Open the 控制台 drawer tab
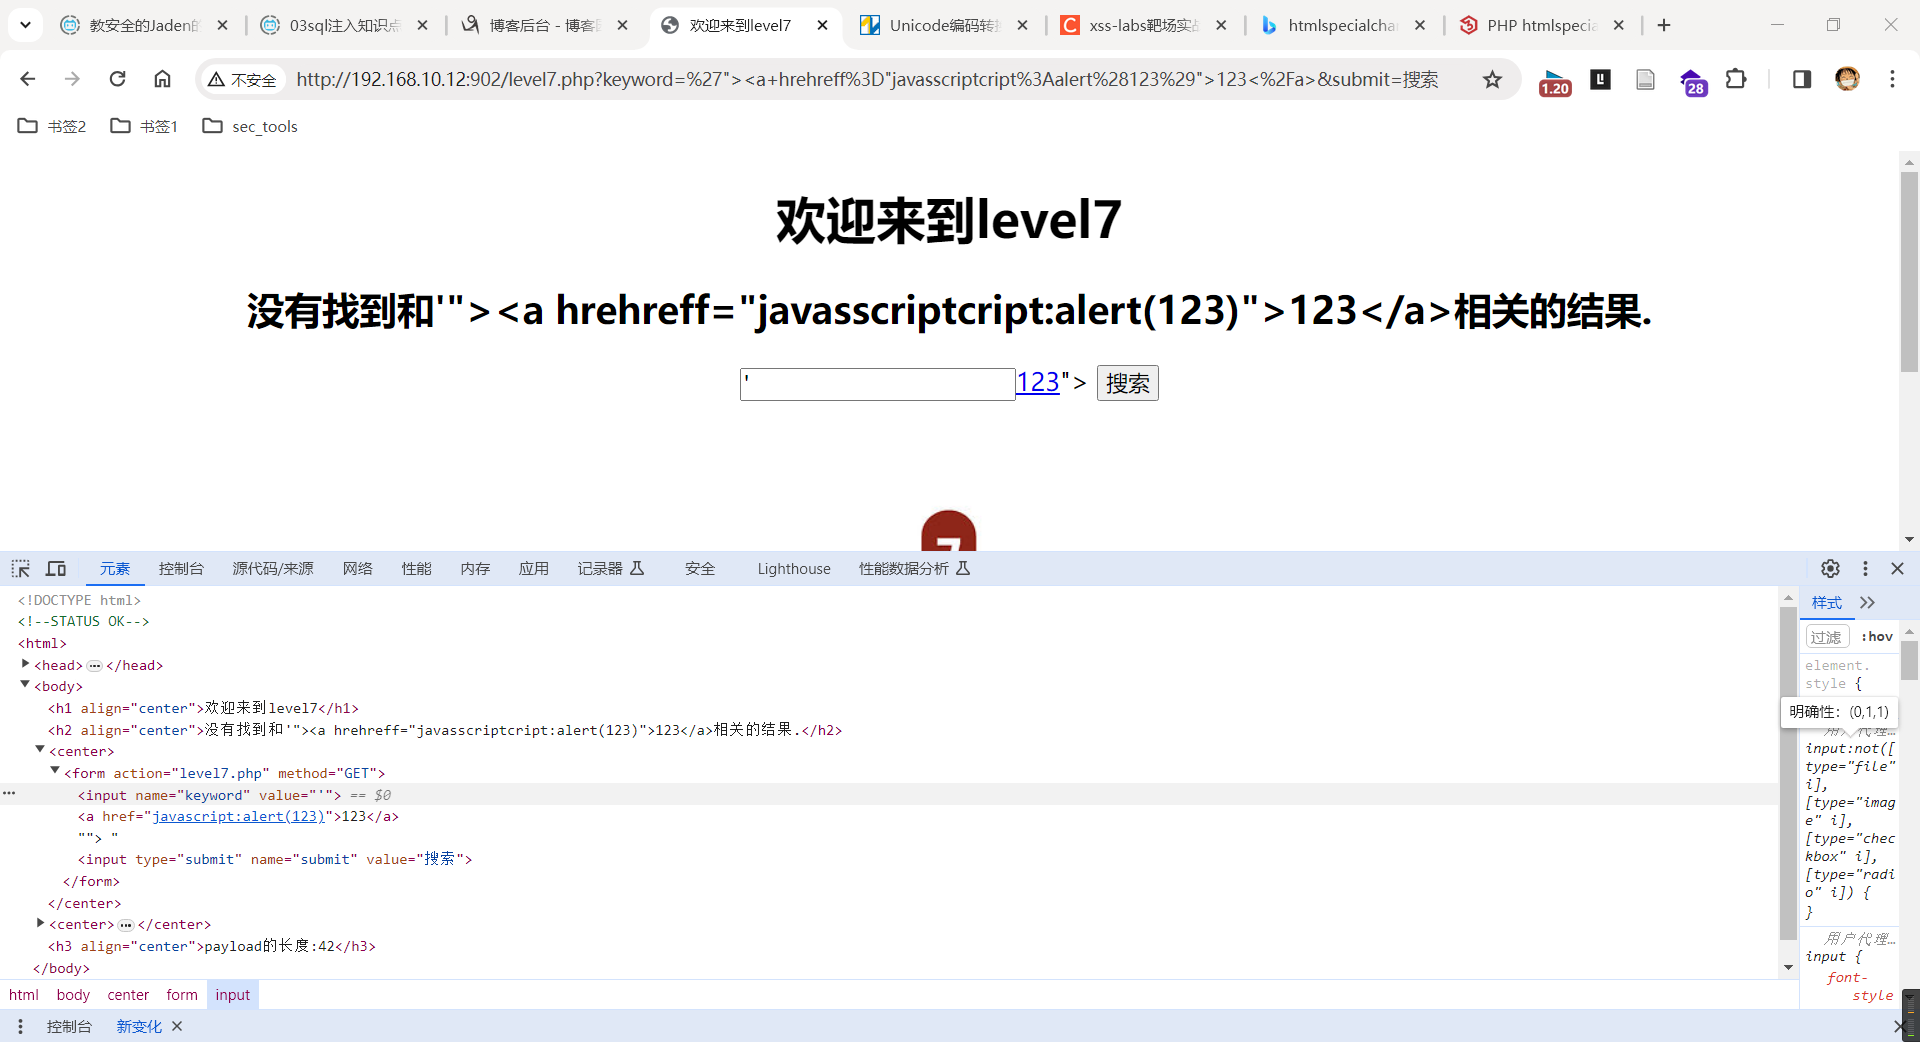1920x1042 pixels. [x=69, y=1026]
